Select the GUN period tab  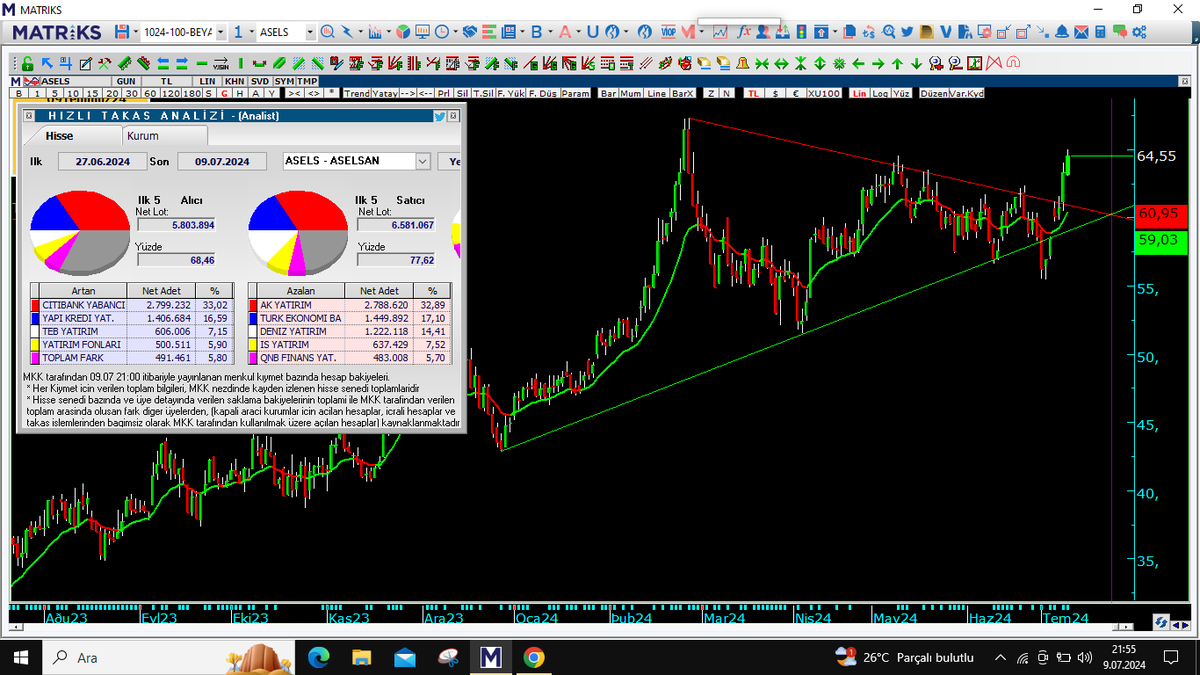126,81
